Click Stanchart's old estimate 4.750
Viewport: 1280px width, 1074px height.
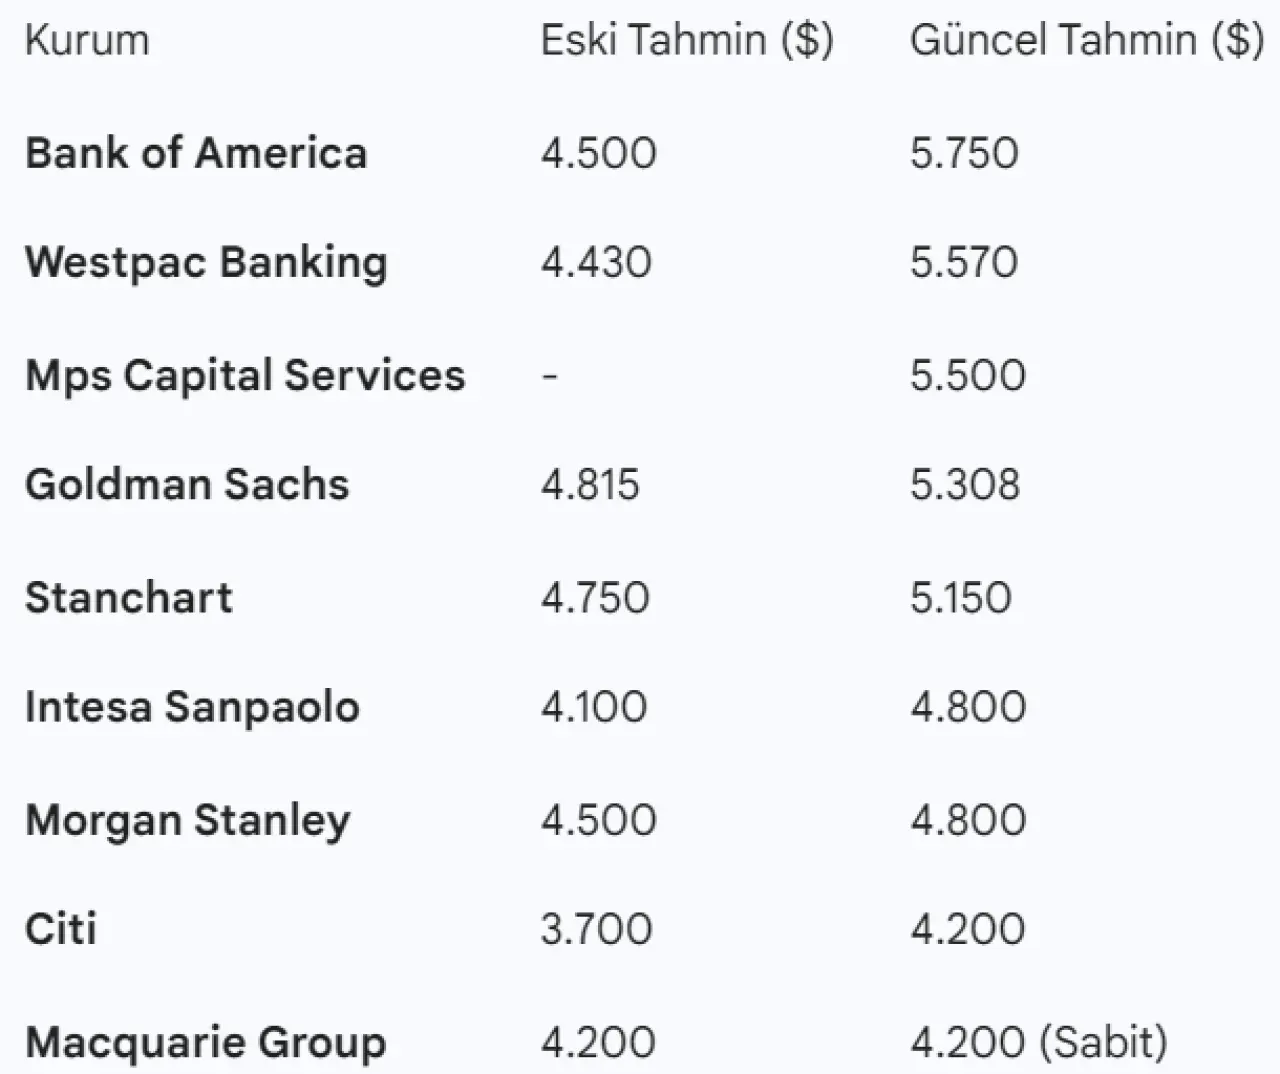[595, 597]
